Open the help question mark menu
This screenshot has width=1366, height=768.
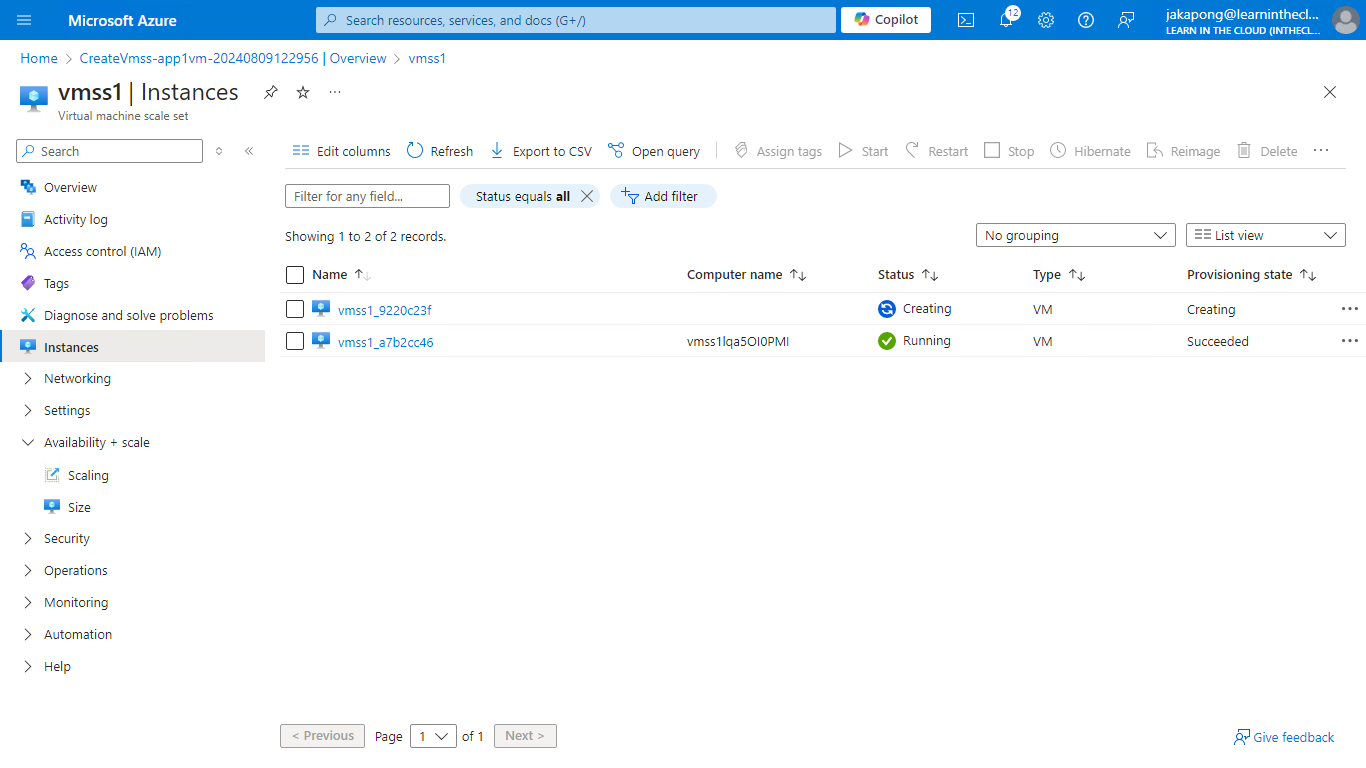point(1086,20)
